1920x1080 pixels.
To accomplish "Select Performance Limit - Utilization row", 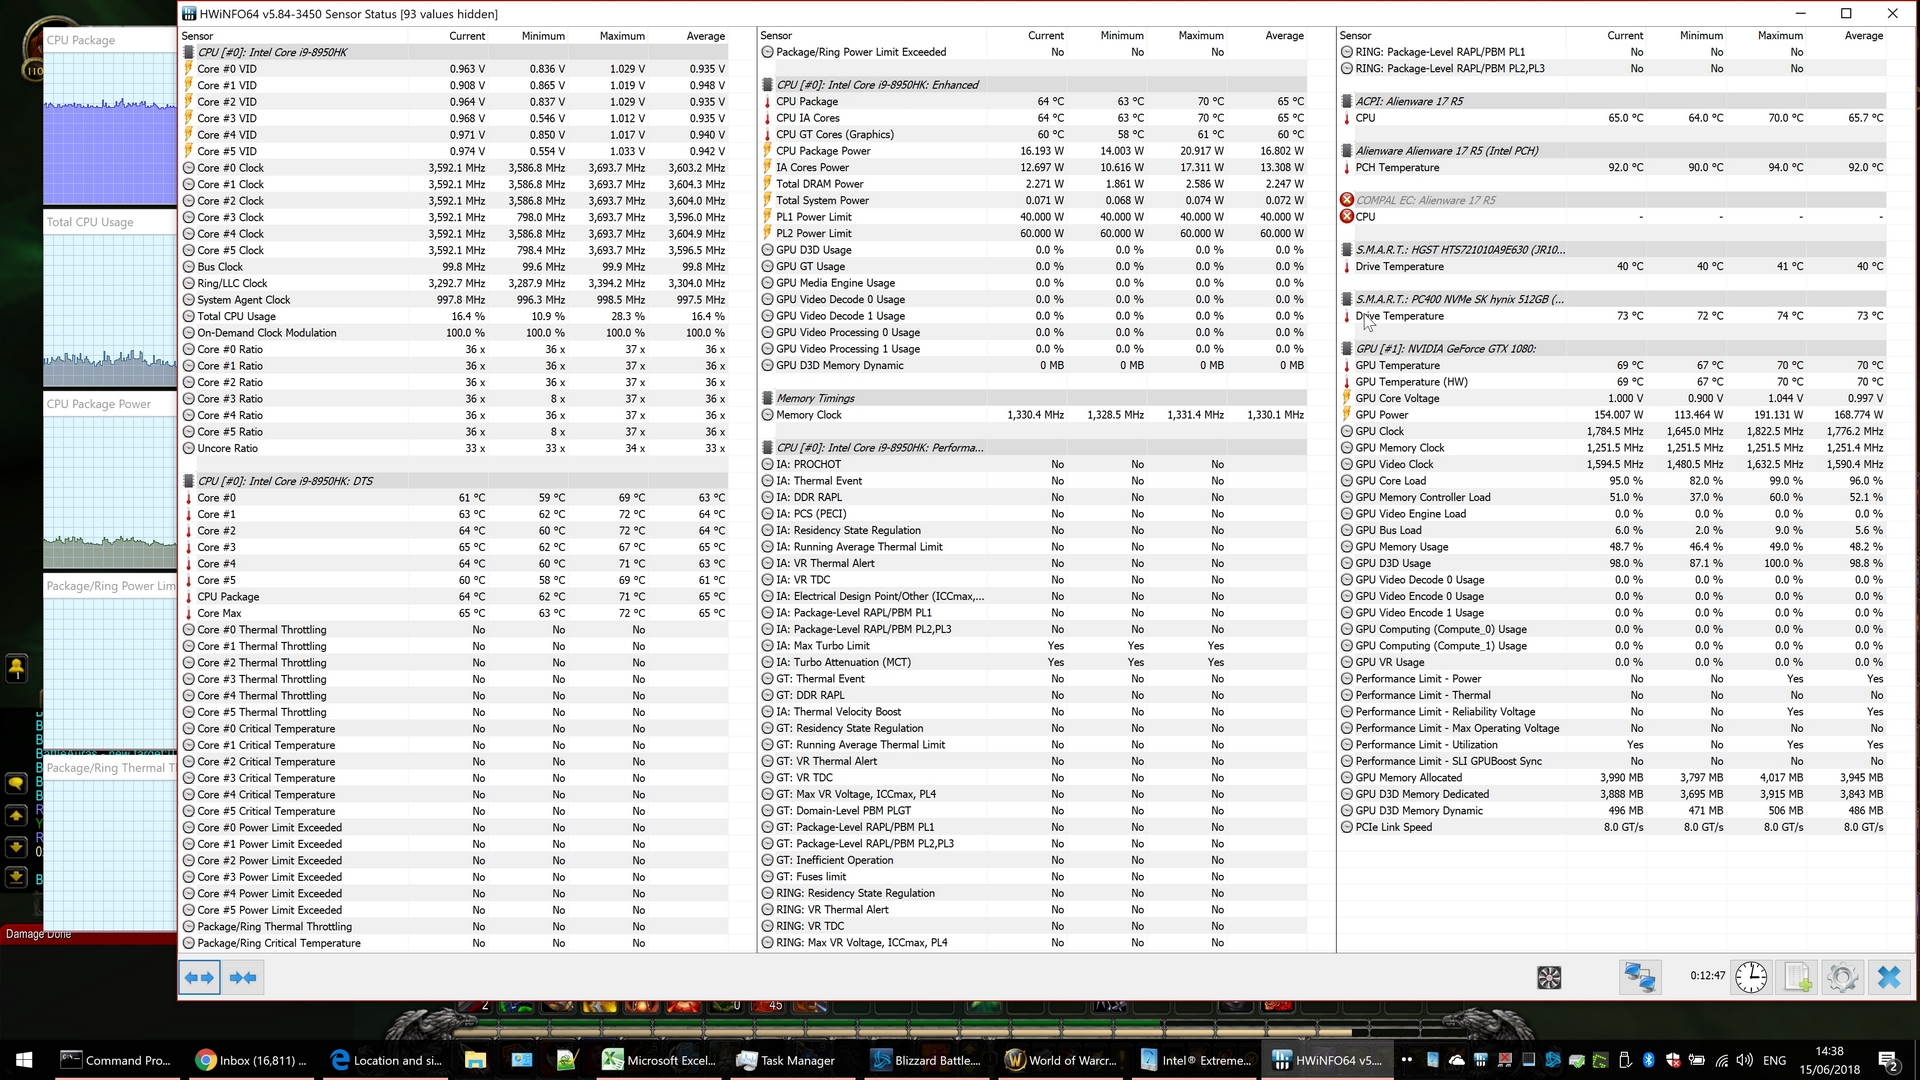I will [1613, 745].
